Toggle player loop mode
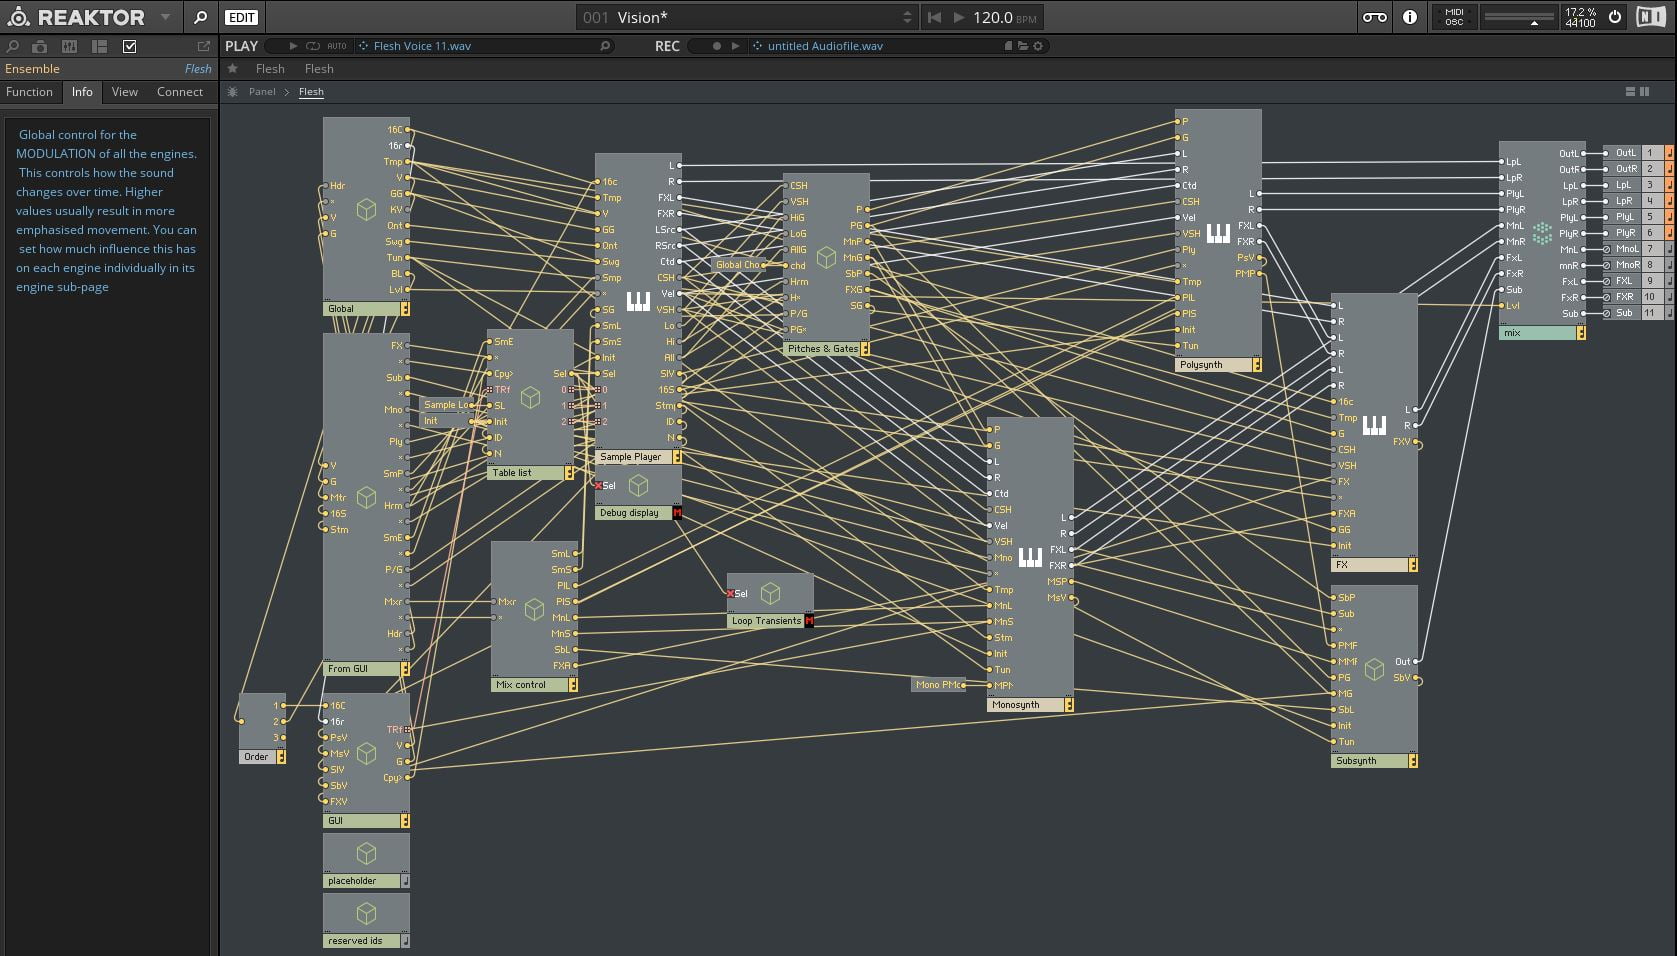The height and width of the screenshot is (956, 1677). [x=313, y=46]
